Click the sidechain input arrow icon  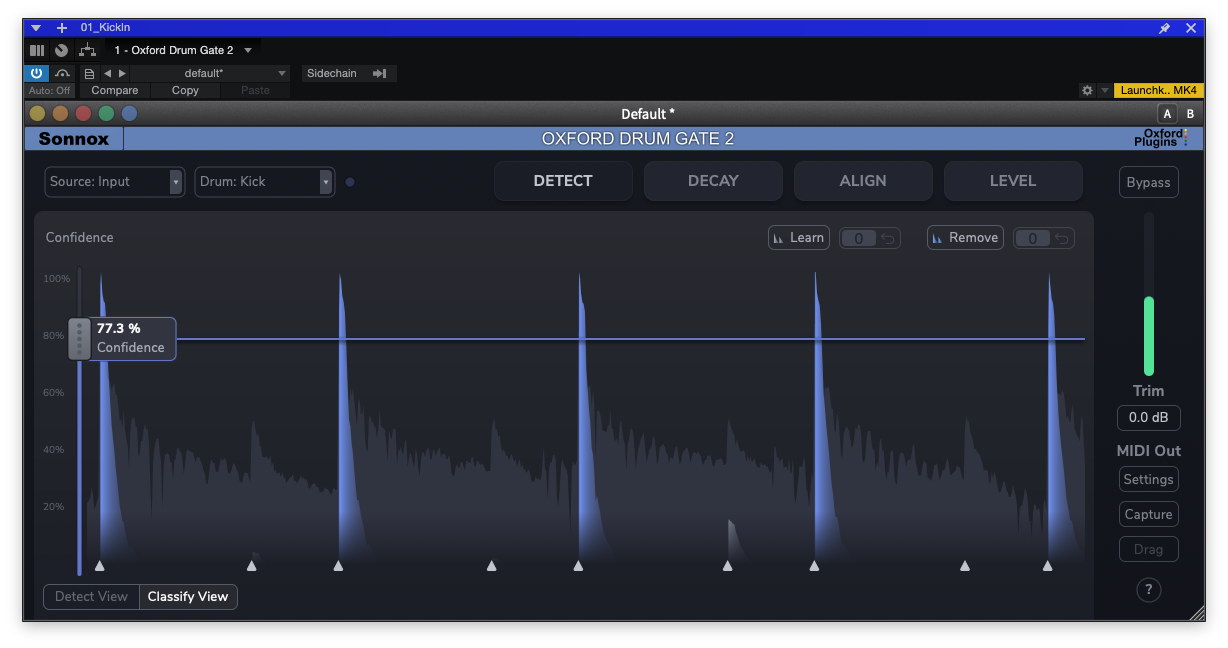[x=380, y=73]
